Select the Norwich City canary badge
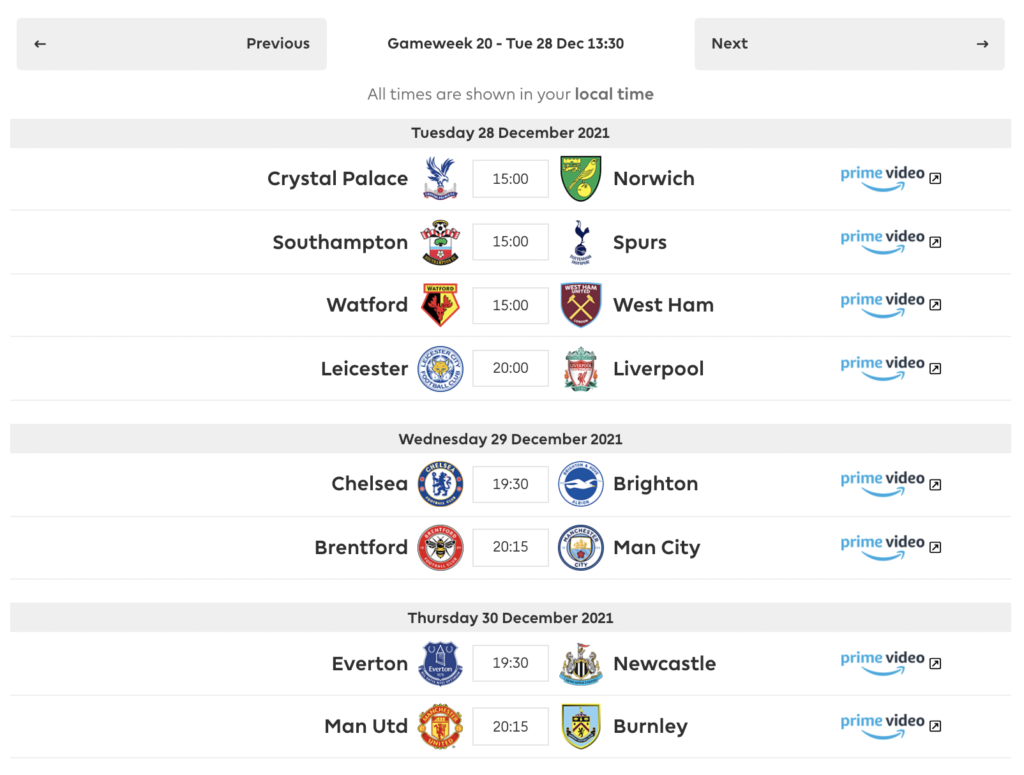 (581, 178)
